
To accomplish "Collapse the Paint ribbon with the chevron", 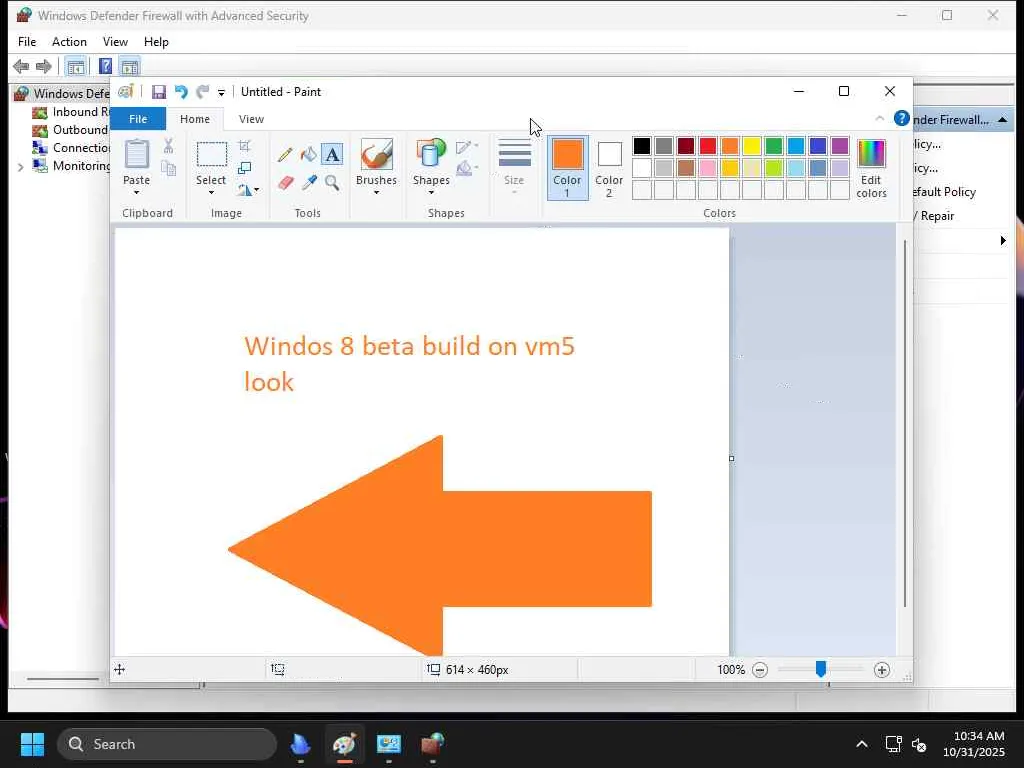I will click(879, 118).
